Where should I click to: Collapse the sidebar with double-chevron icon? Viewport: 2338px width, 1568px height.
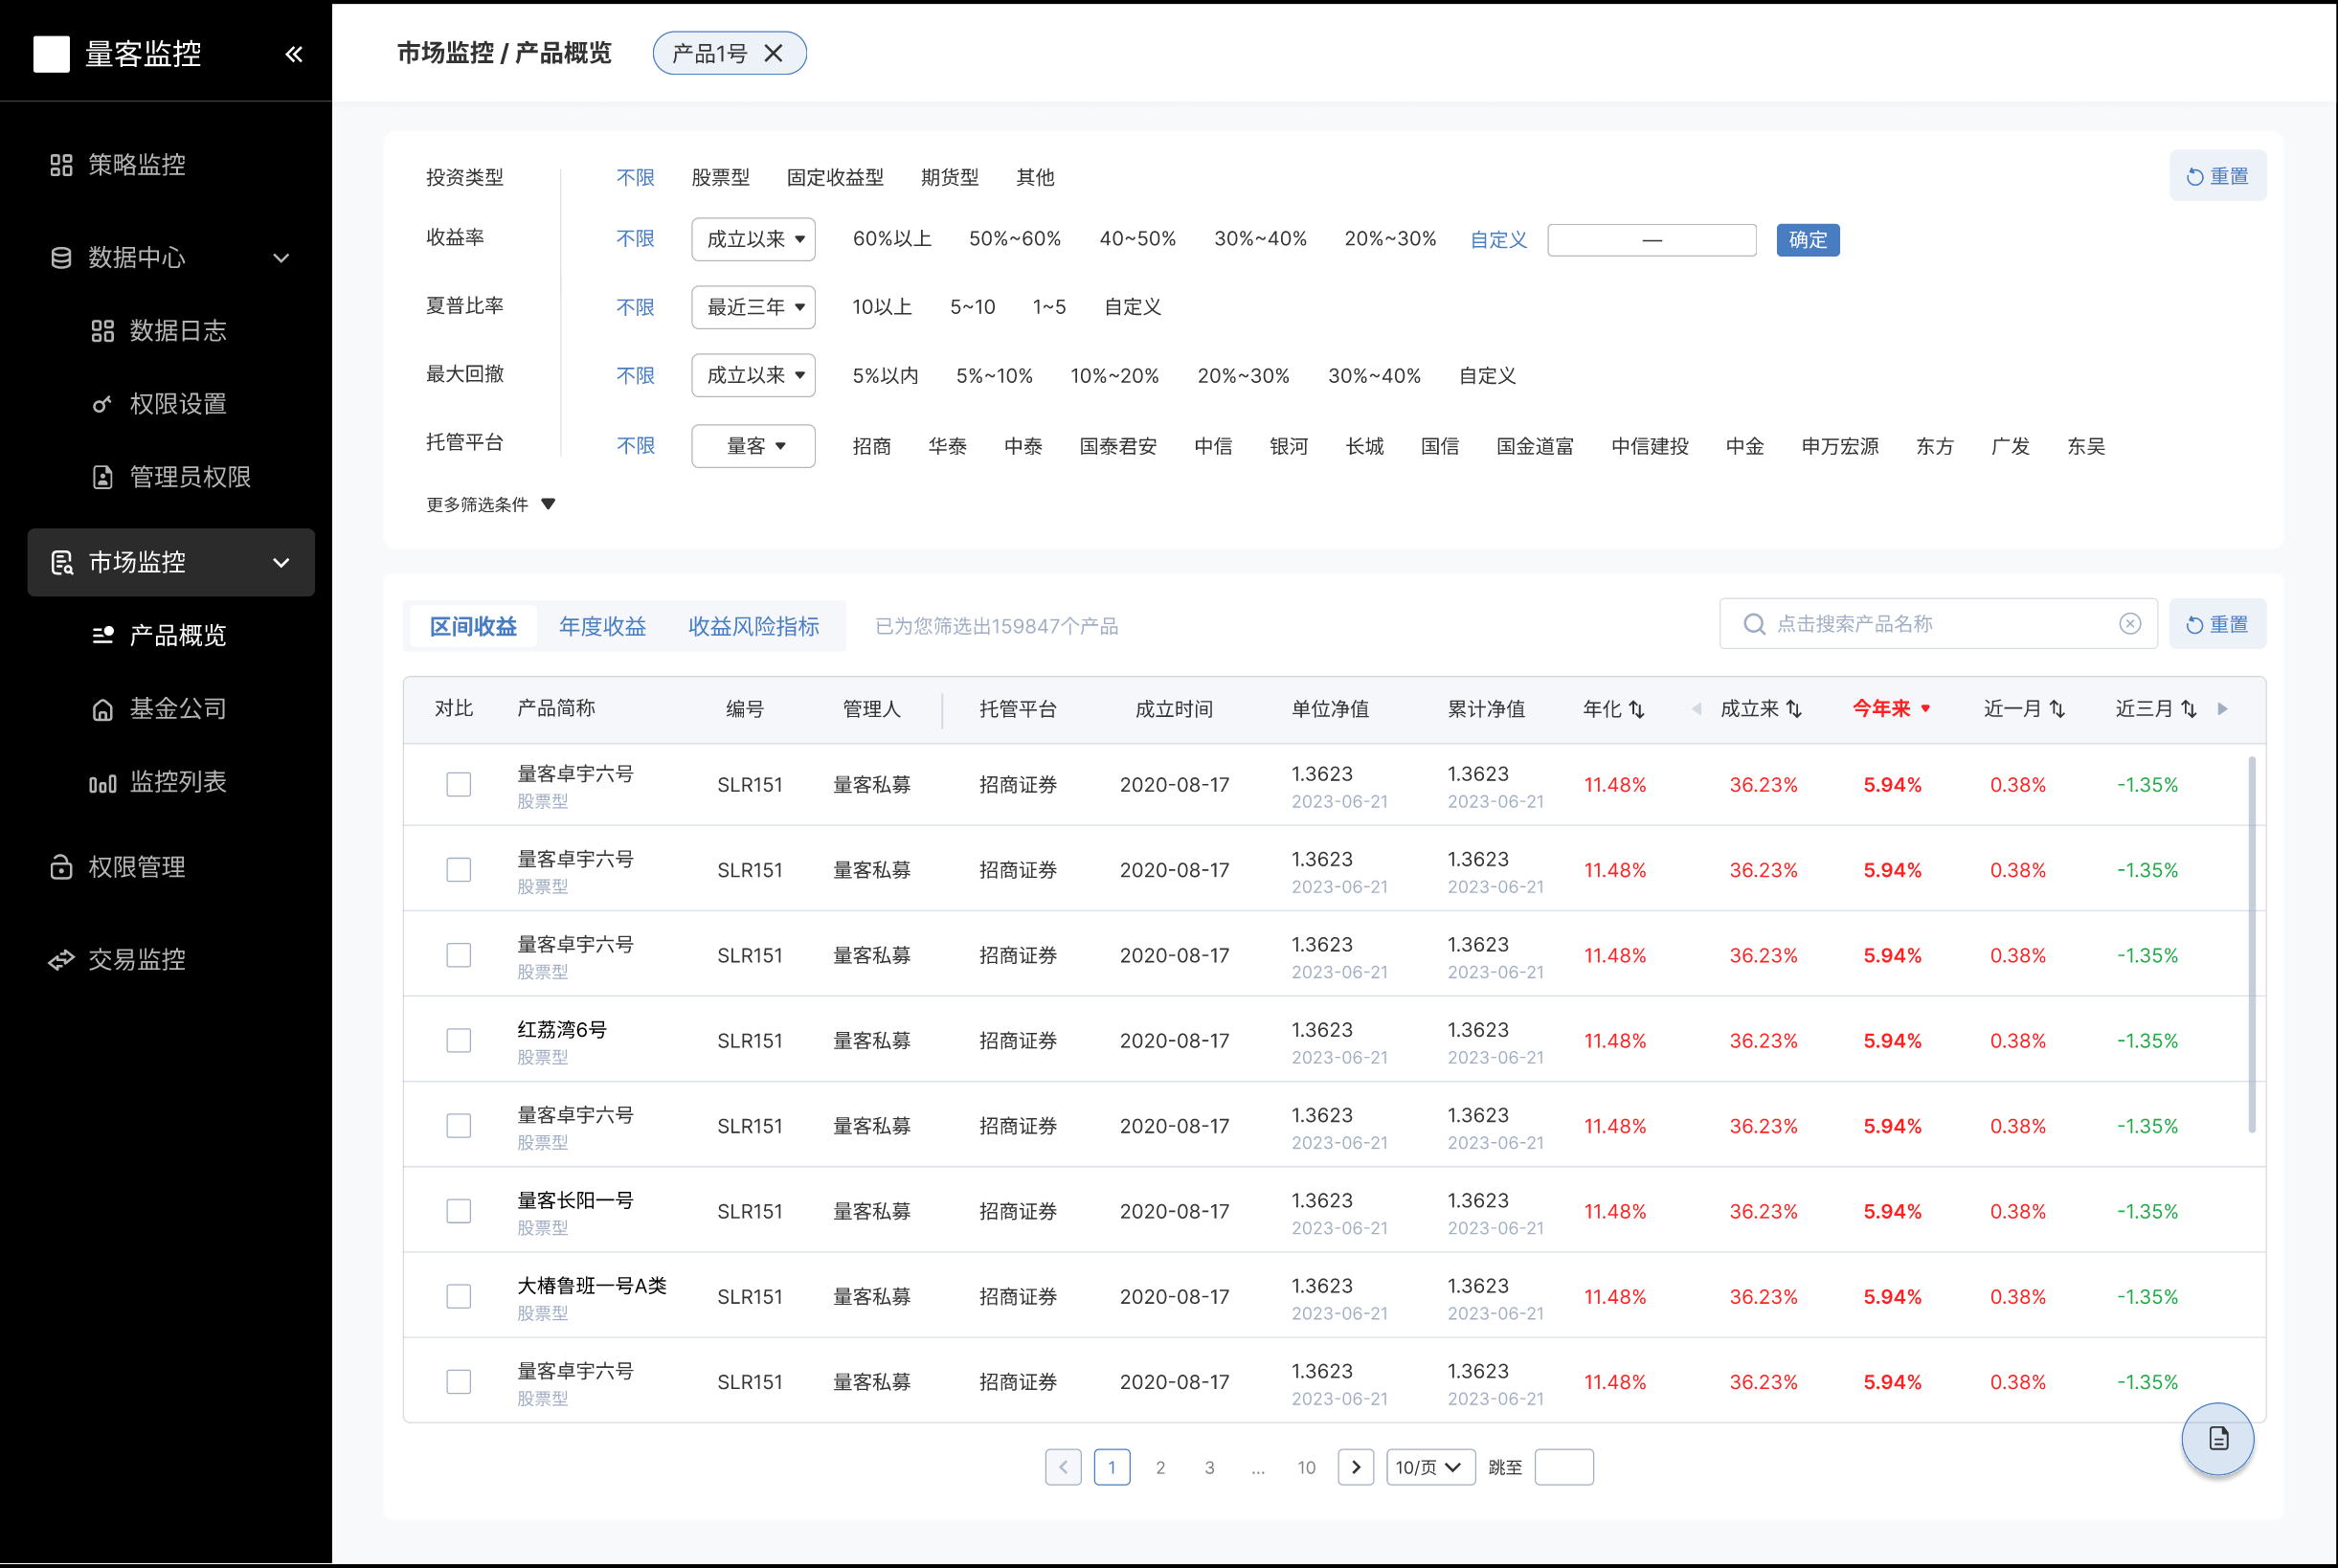click(x=293, y=54)
